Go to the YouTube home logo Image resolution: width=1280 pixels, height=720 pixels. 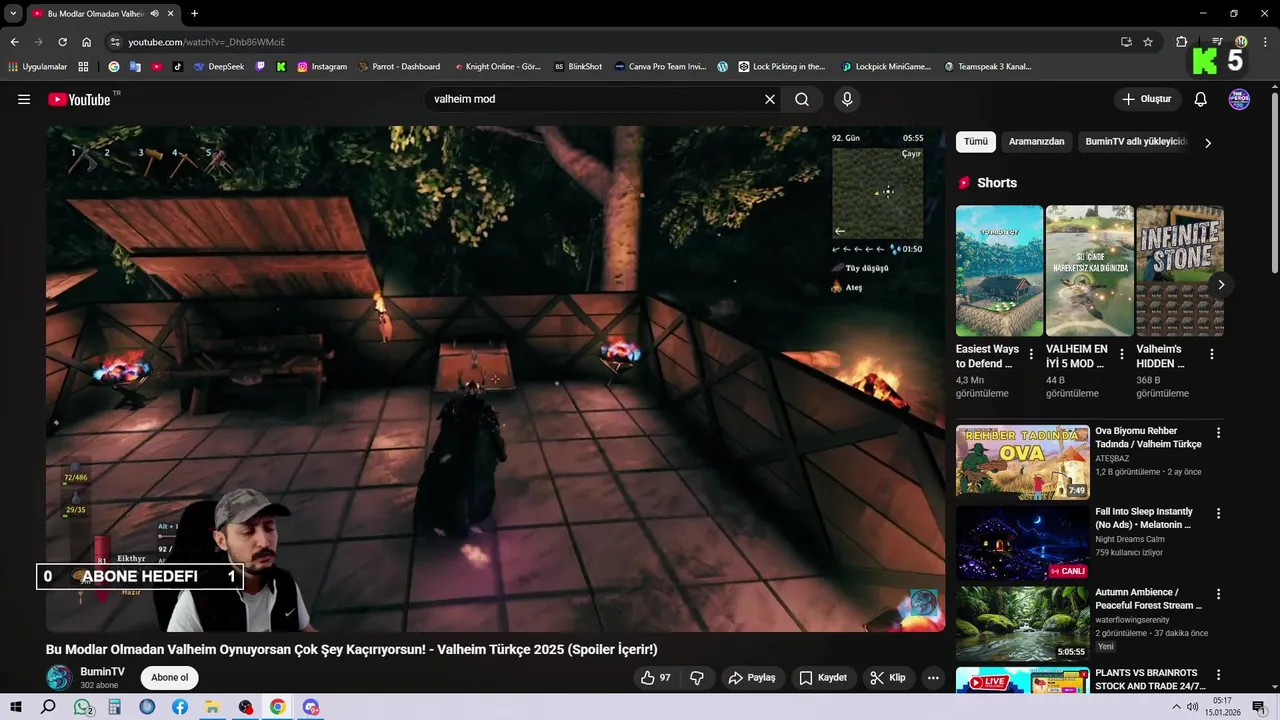80,99
